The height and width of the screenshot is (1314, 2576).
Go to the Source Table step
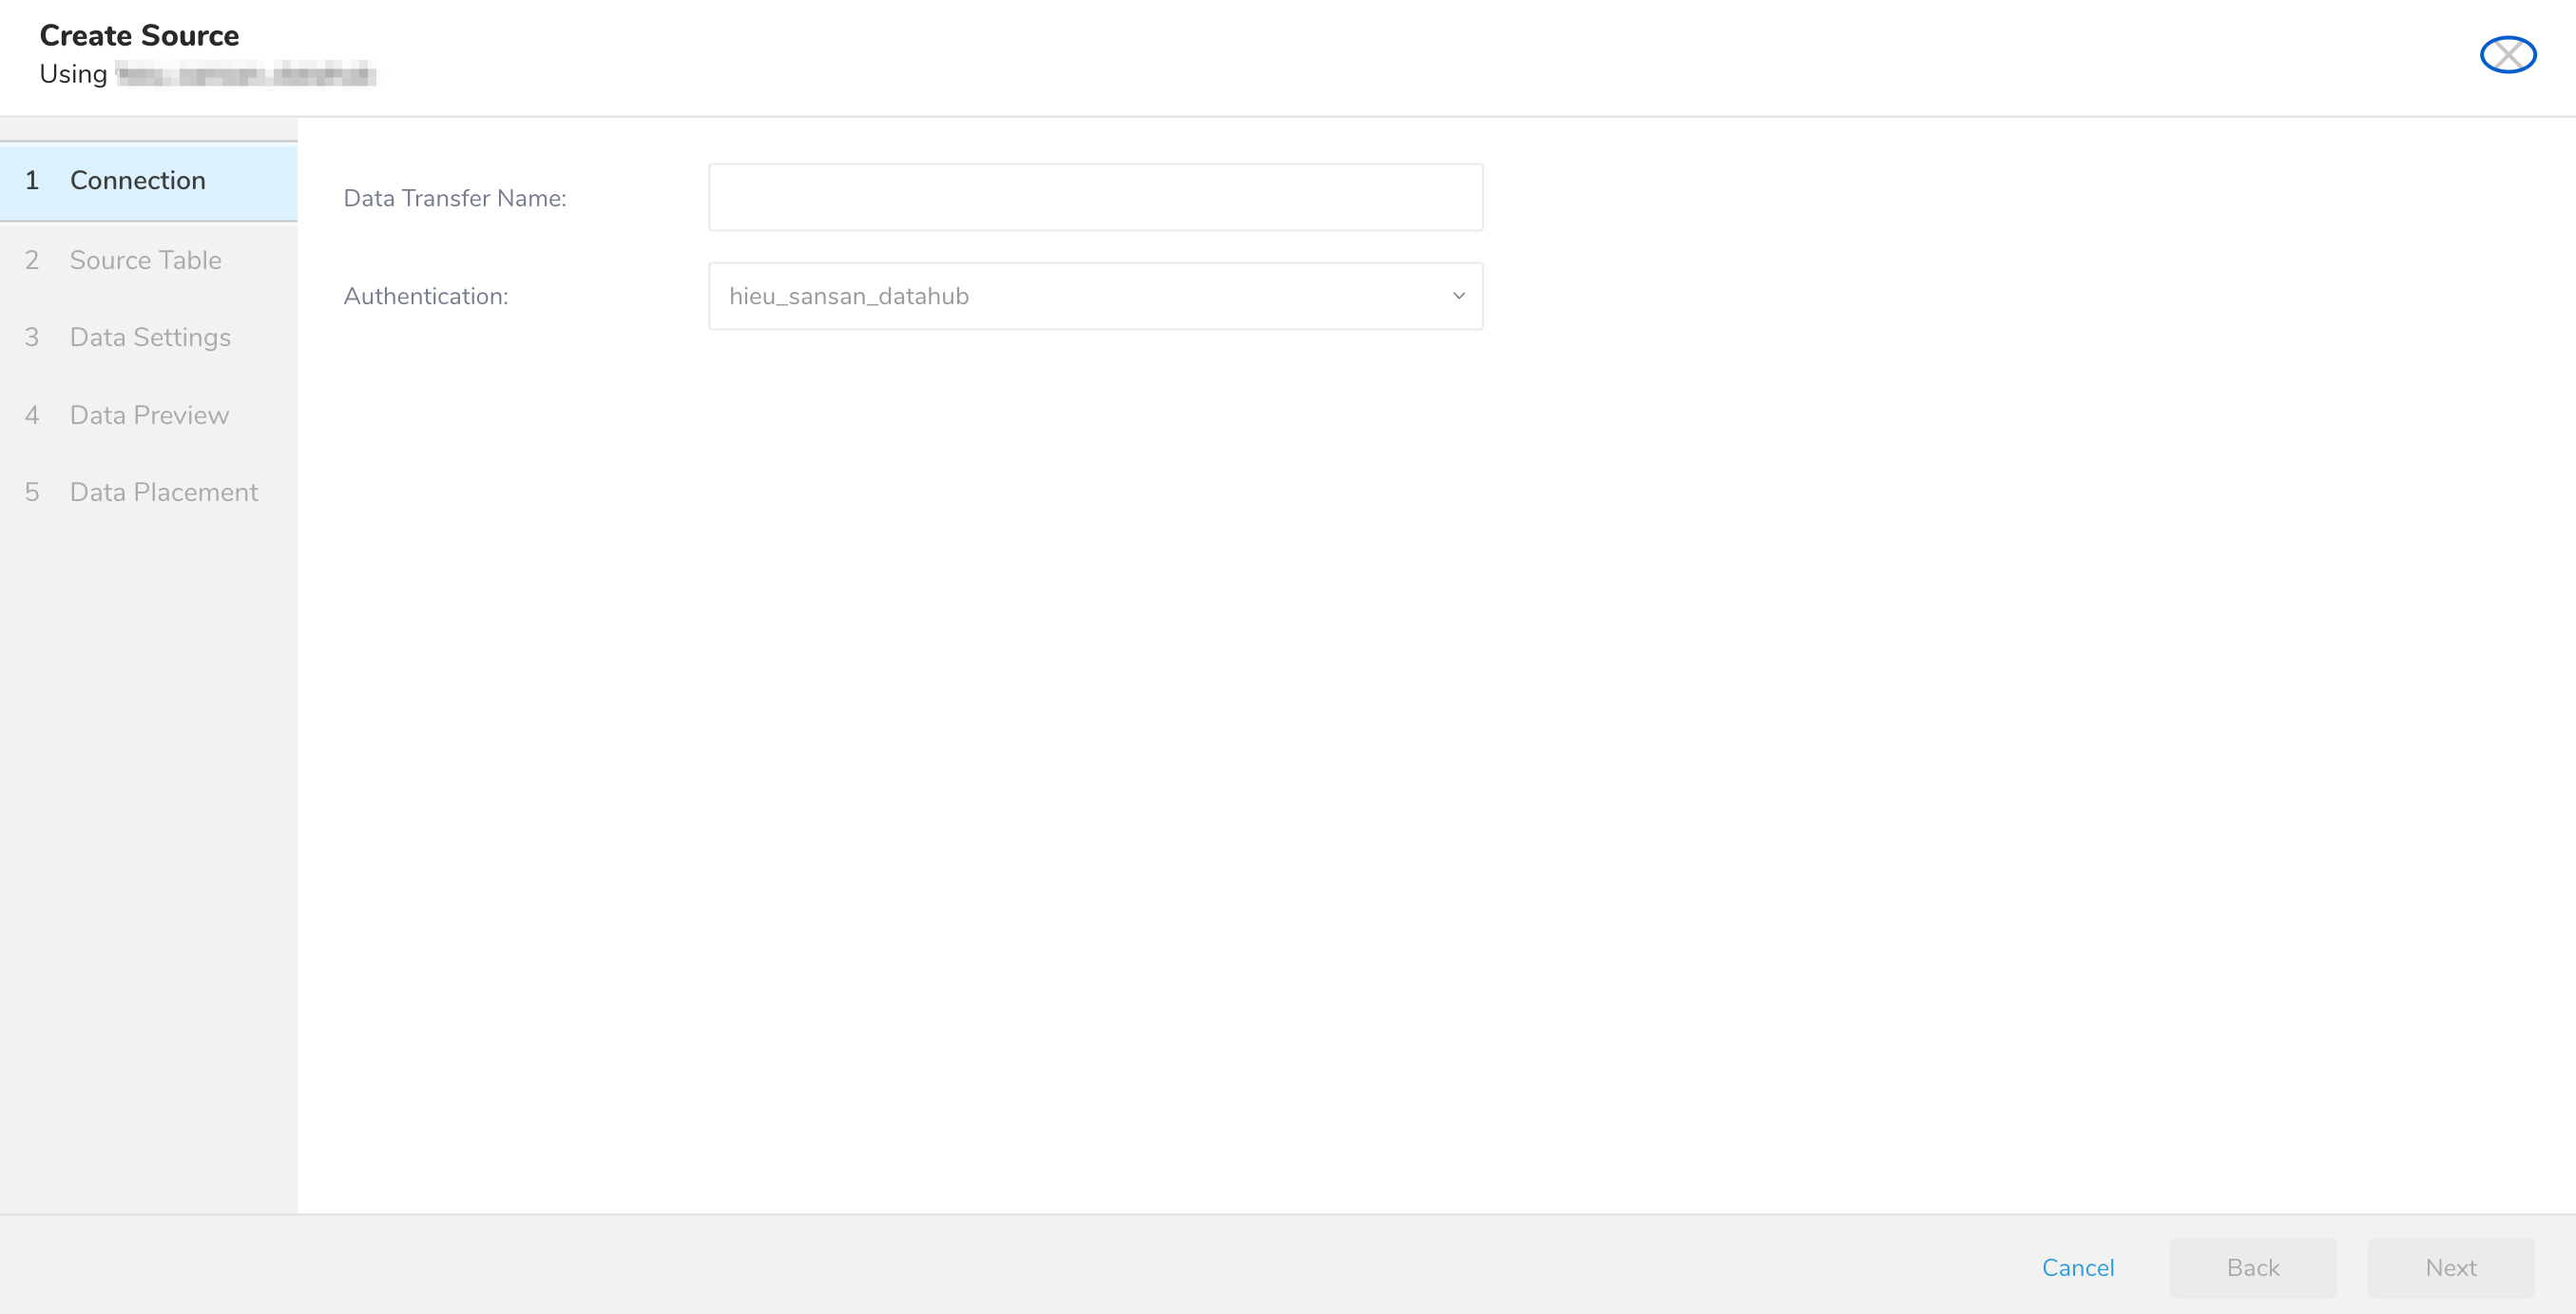[146, 260]
